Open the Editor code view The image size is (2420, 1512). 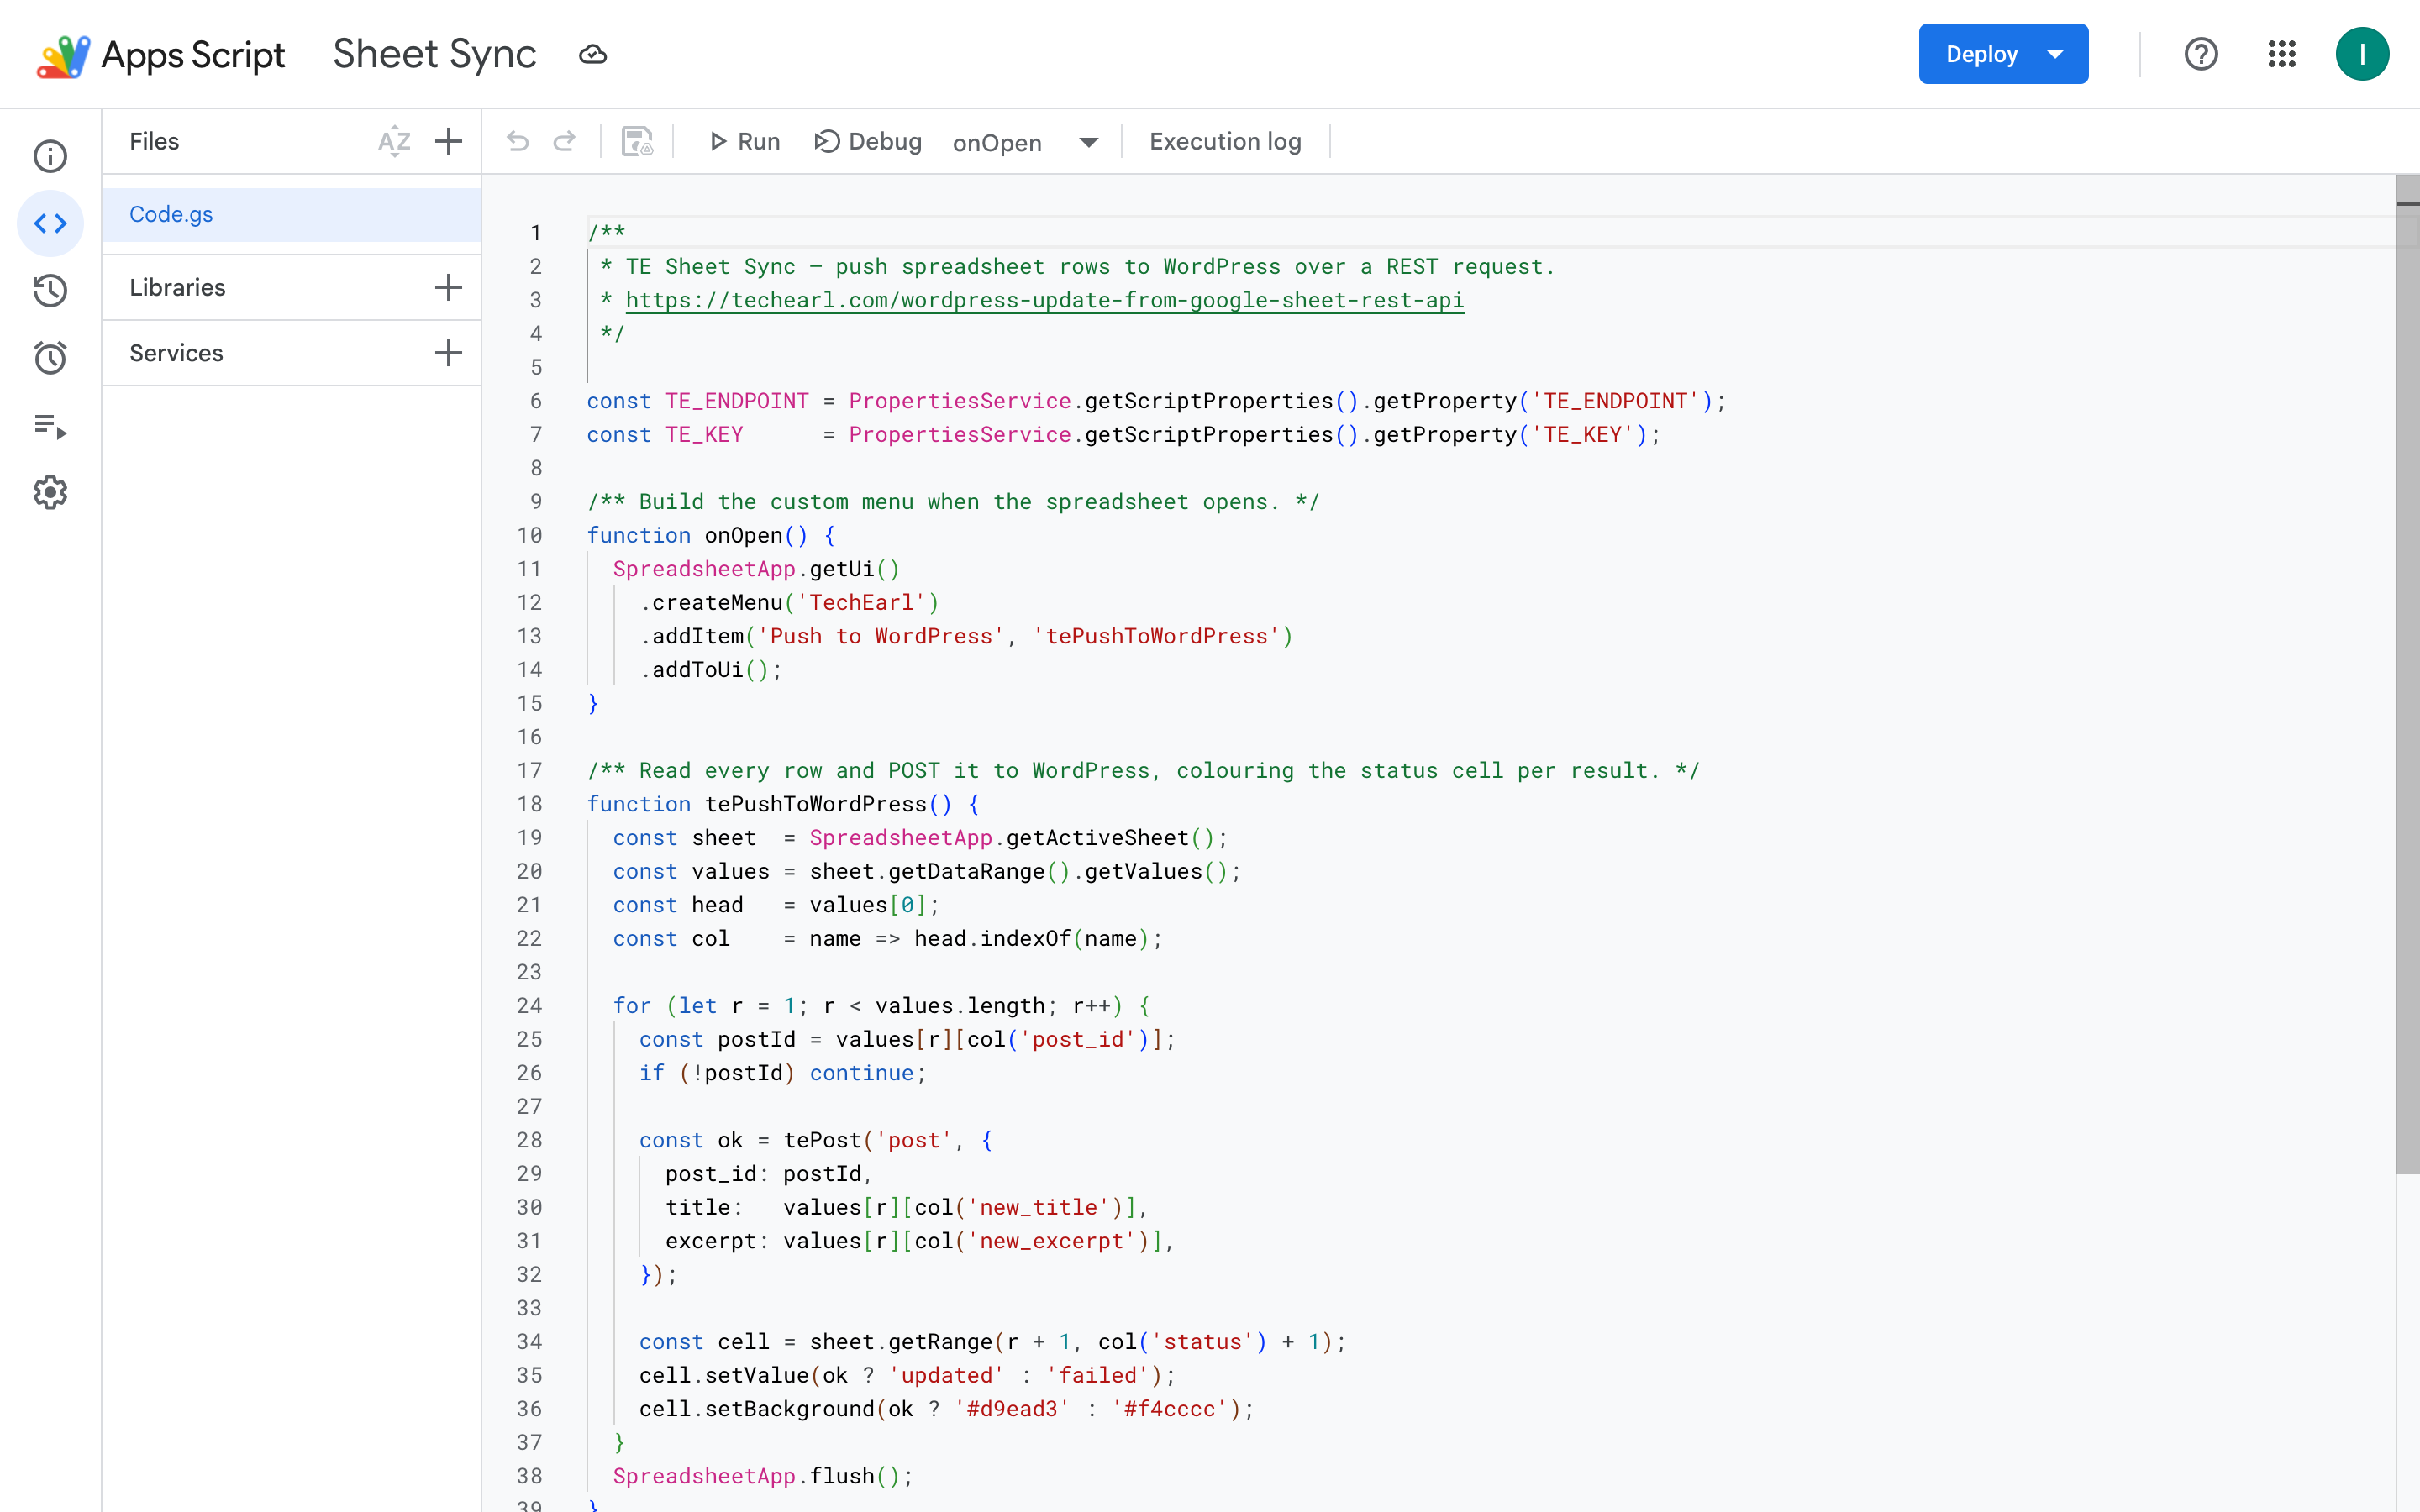pyautogui.click(x=50, y=223)
